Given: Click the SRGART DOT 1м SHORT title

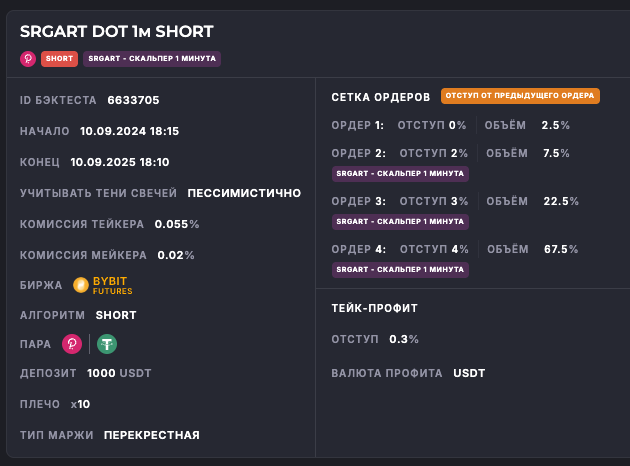Looking at the screenshot, I should coord(116,32).
